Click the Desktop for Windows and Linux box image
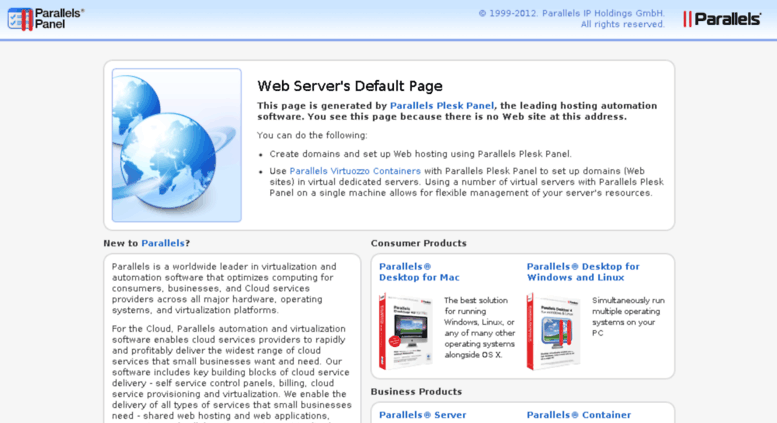777x423 pixels. point(554,331)
